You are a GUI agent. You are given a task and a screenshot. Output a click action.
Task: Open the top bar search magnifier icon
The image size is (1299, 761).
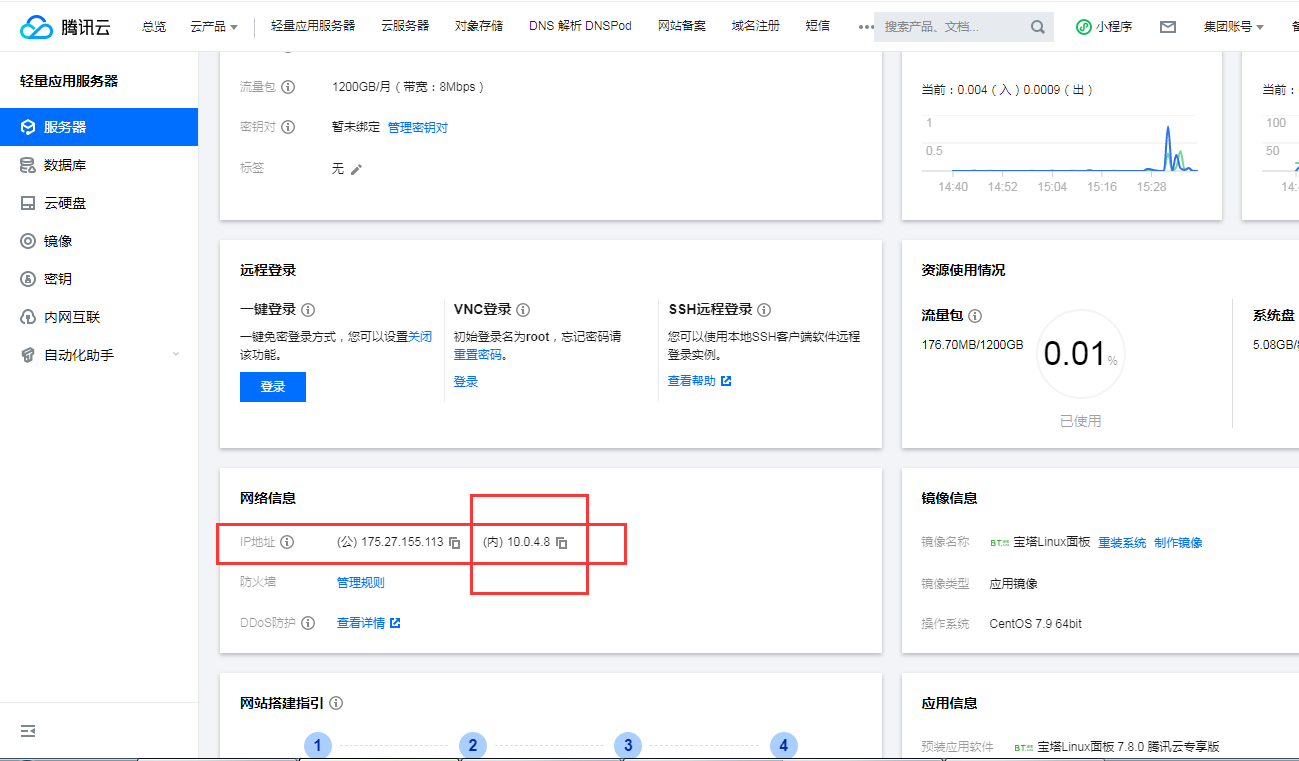tap(1037, 27)
